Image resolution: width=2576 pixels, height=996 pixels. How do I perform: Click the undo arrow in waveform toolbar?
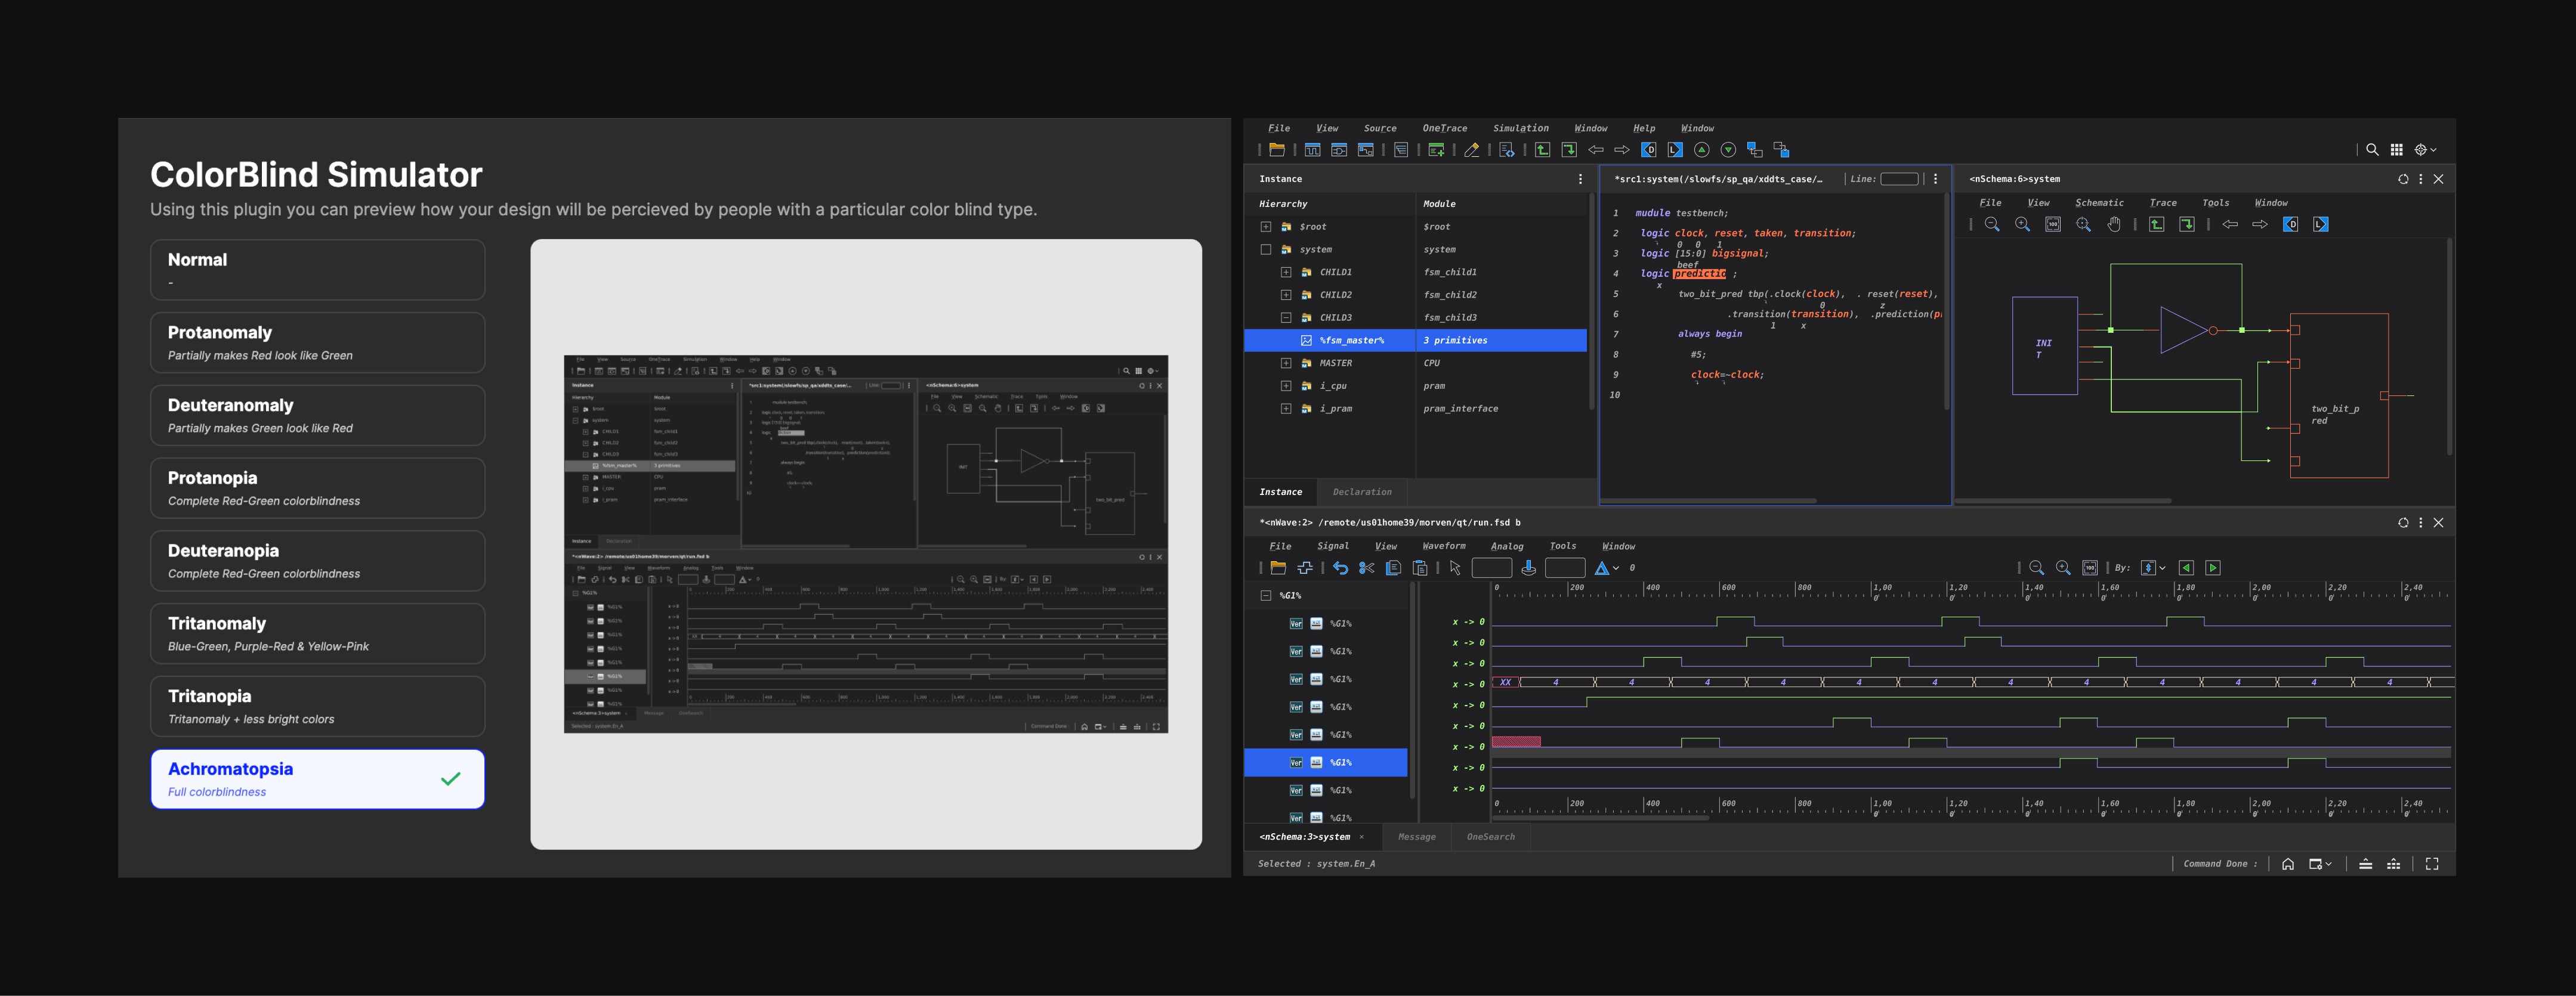pyautogui.click(x=1340, y=568)
